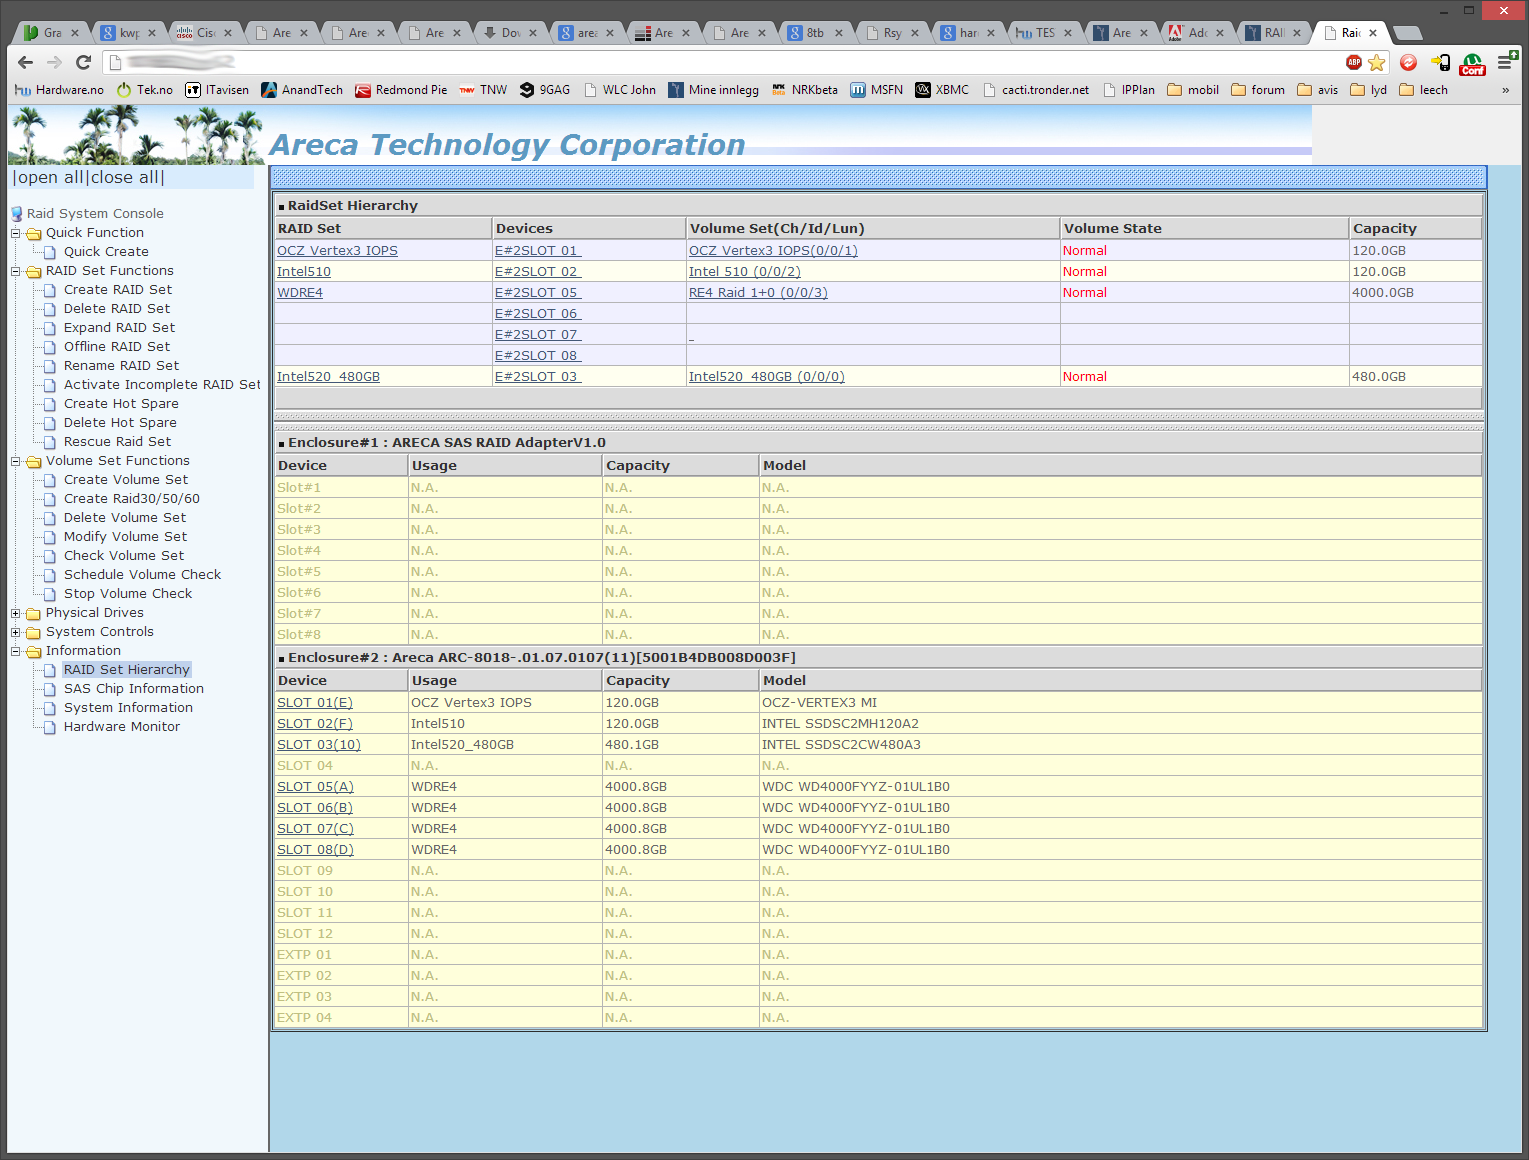This screenshot has height=1160, width=1529.
Task: Click the browser back arrow
Action: coord(25,62)
